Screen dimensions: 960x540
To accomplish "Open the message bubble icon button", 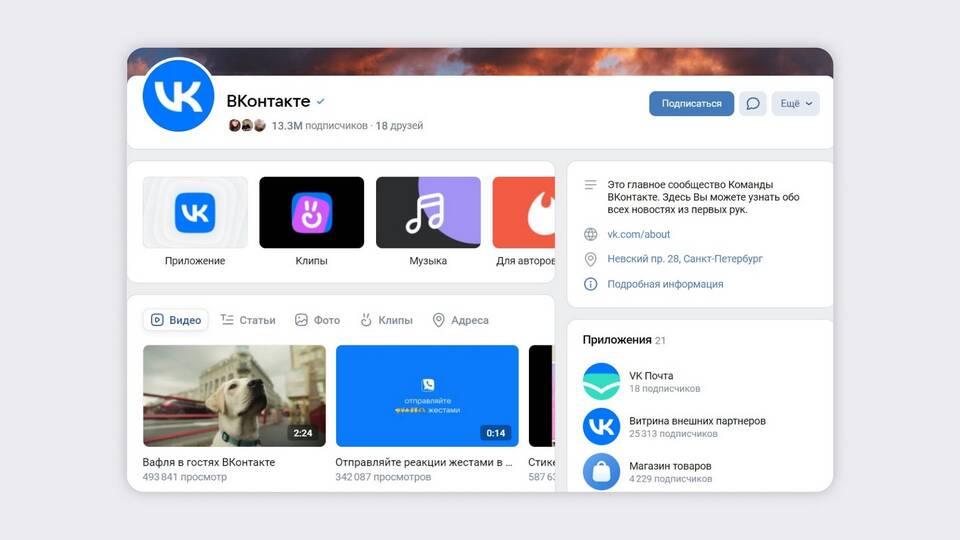I will click(x=752, y=103).
